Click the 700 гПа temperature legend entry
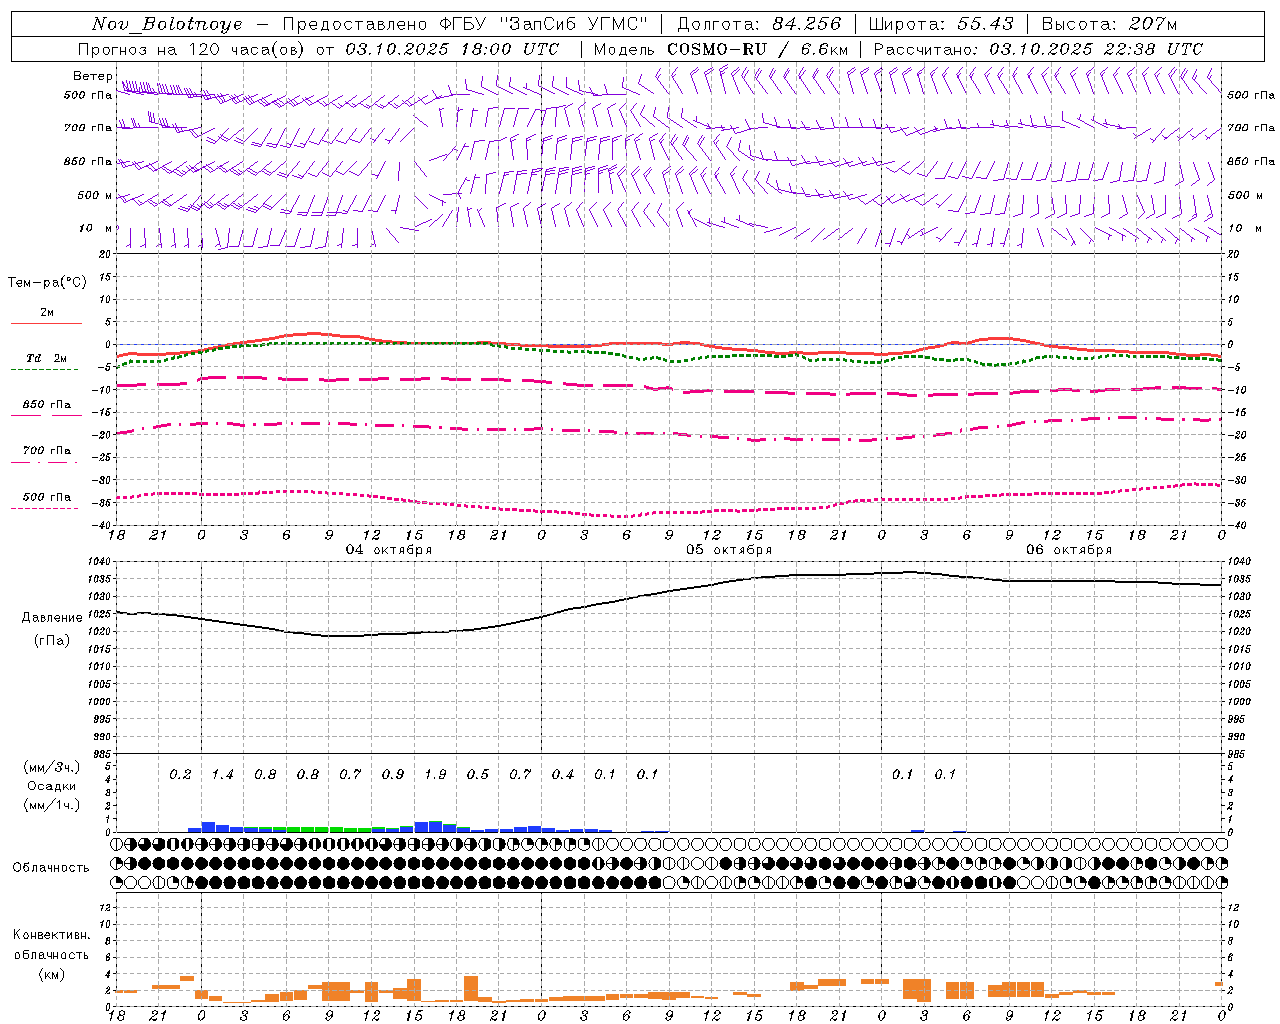Viewport: 1280px width, 1024px height. (47, 451)
